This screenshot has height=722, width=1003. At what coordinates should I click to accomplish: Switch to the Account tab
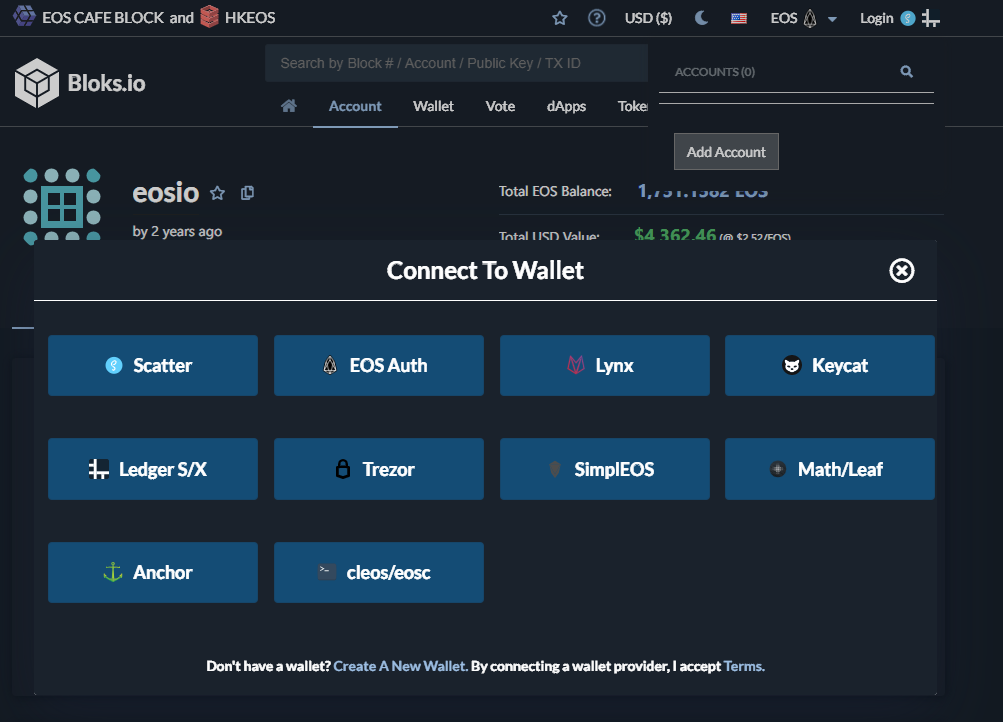[x=355, y=106]
